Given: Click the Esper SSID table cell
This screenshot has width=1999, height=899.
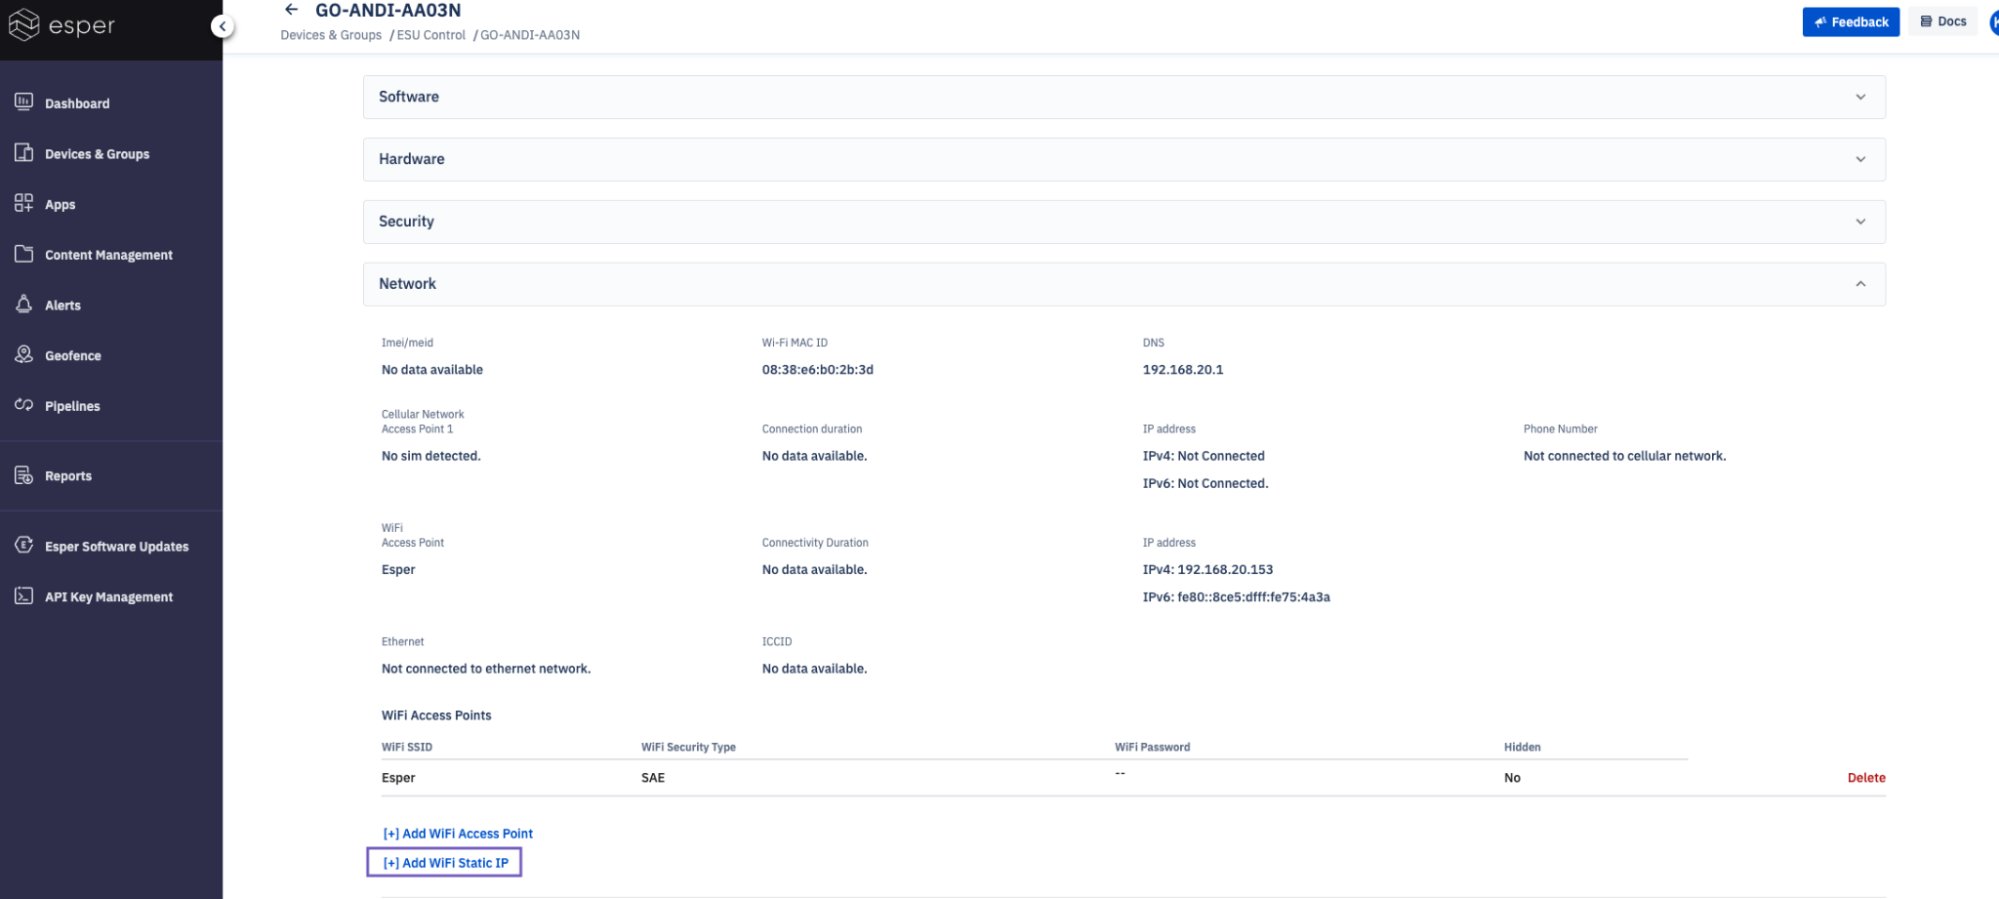Looking at the screenshot, I should (398, 777).
